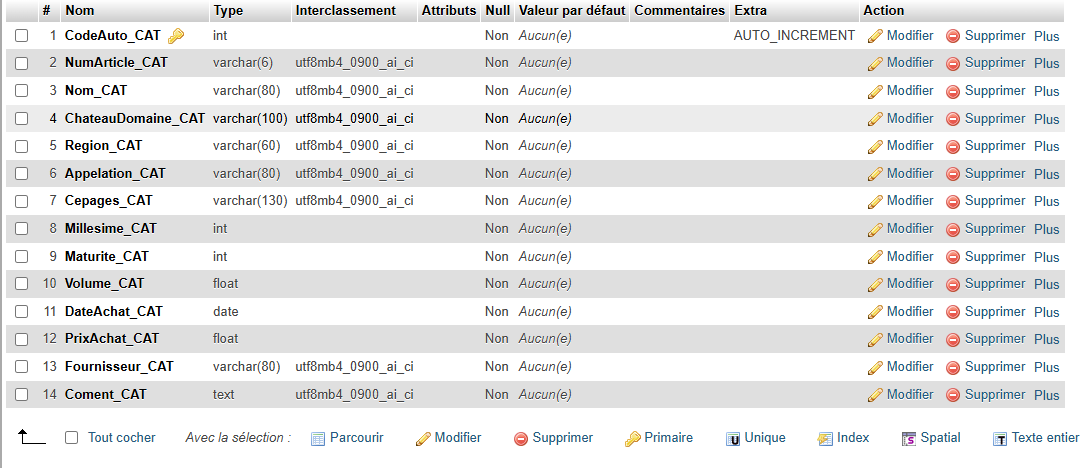Click the Texte entier icon

(x=1000, y=439)
